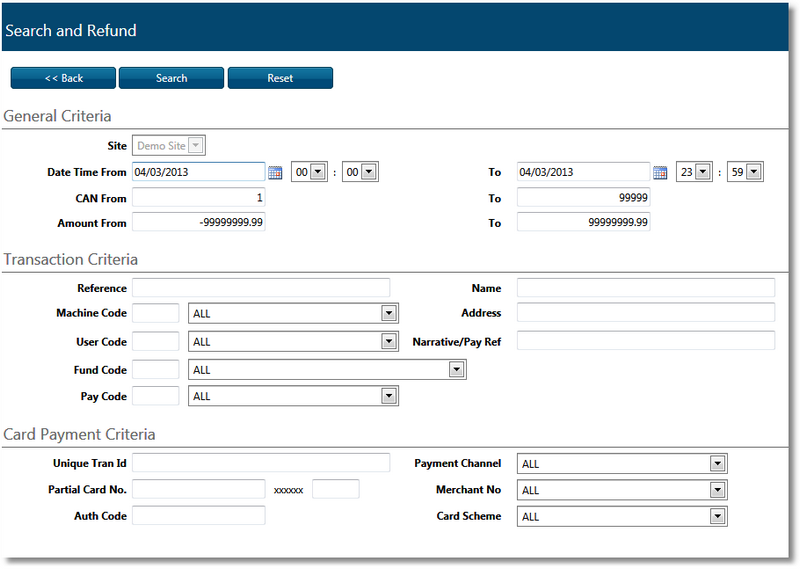This screenshot has height=569, width=800.
Task: Focus the Name text field
Action: 646,288
